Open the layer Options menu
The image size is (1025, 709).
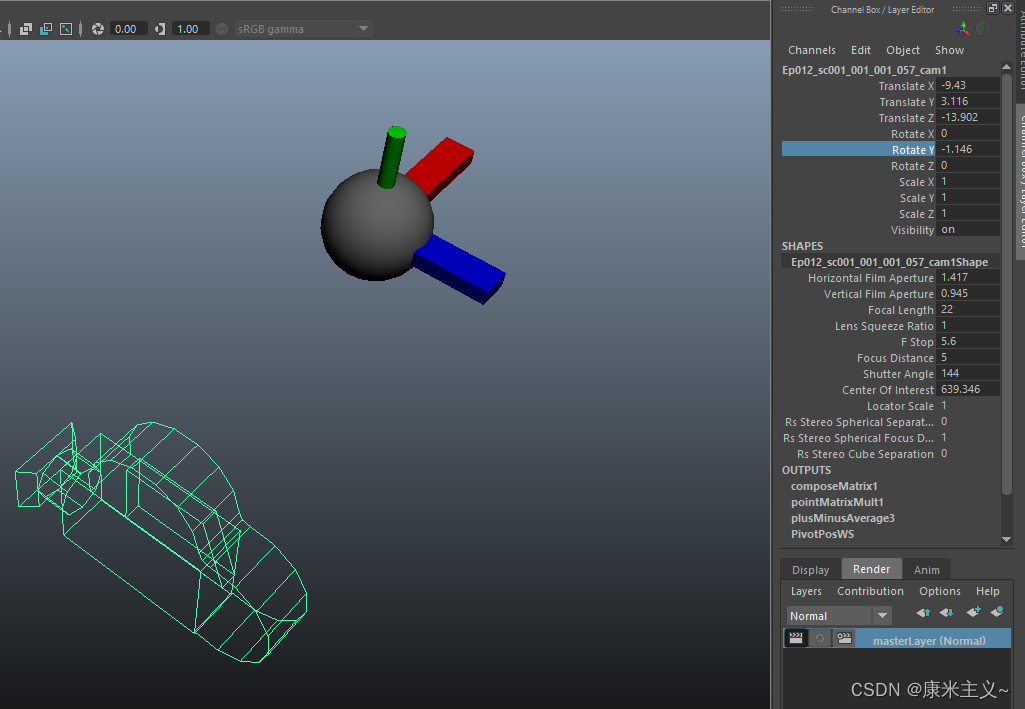click(939, 591)
